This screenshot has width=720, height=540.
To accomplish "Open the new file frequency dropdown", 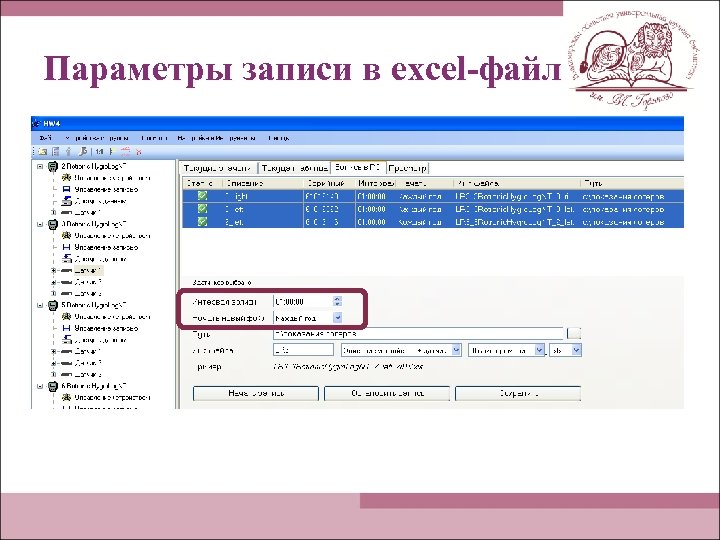I will (338, 317).
